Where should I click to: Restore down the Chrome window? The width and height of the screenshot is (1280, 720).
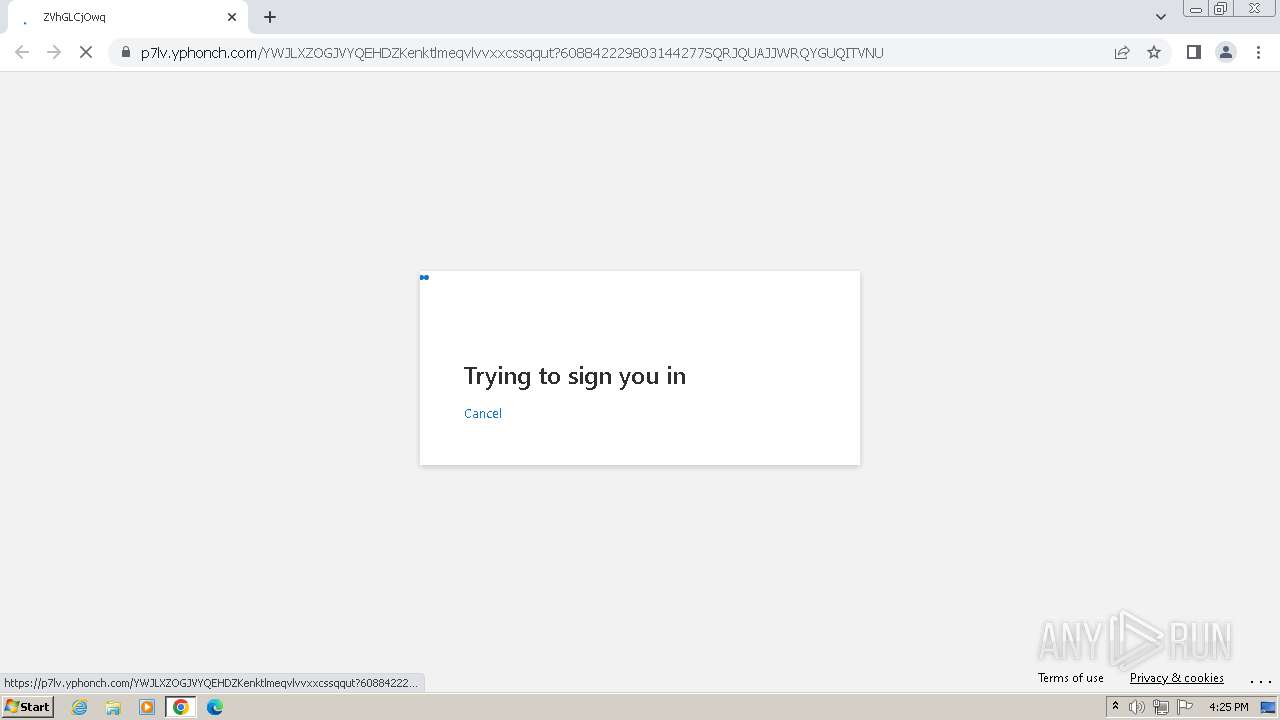(x=1221, y=9)
